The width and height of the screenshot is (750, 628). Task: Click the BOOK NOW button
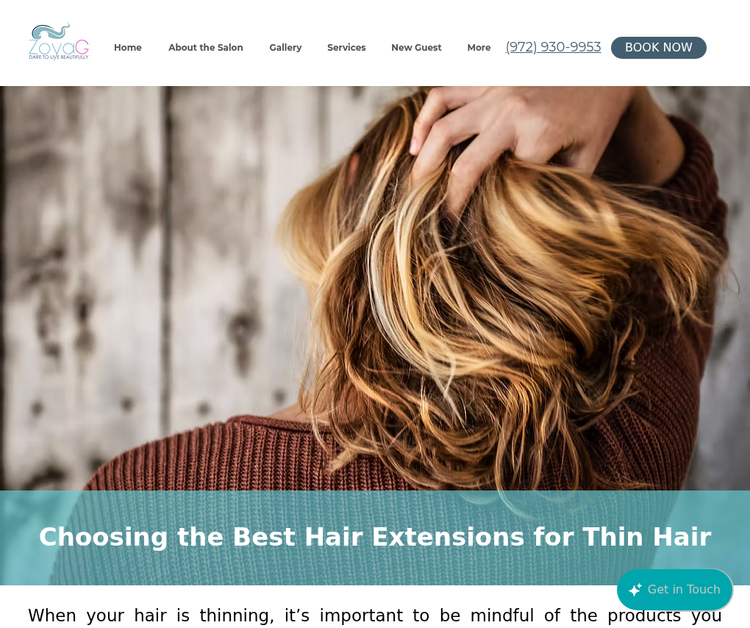point(659,47)
